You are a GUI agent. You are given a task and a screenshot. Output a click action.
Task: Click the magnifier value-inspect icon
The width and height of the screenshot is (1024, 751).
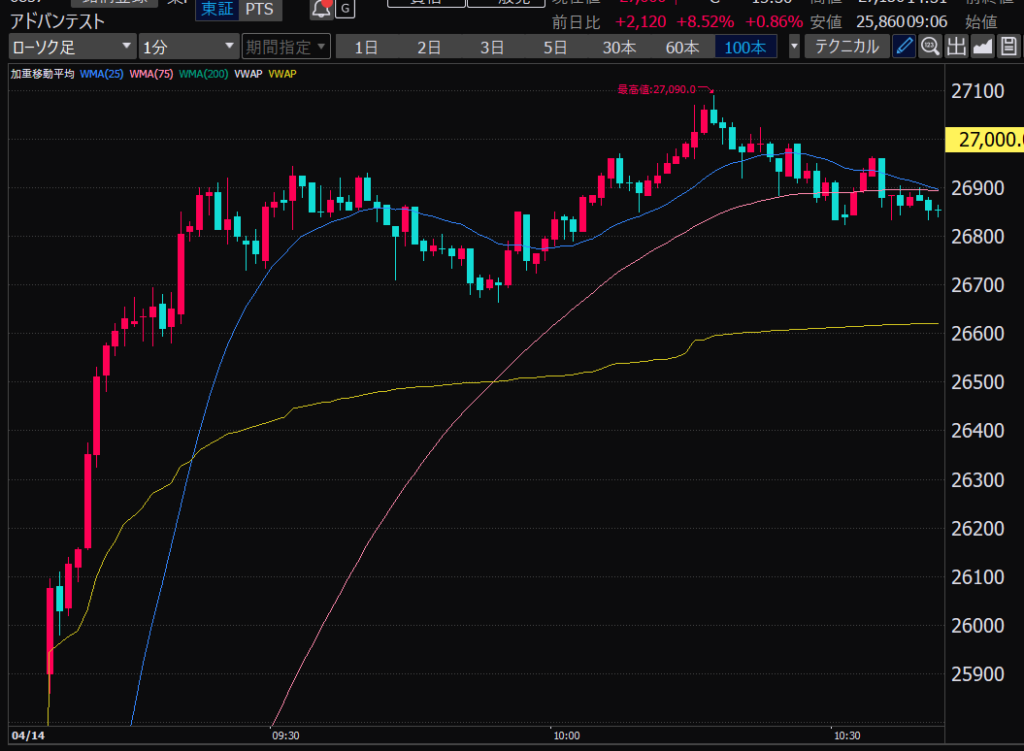coord(930,46)
